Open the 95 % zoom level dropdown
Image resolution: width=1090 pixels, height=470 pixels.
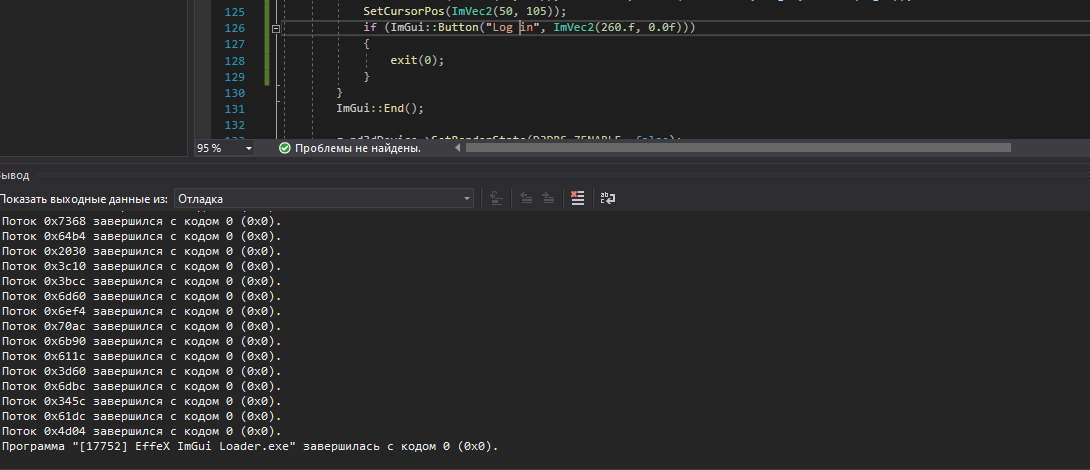tap(249, 148)
